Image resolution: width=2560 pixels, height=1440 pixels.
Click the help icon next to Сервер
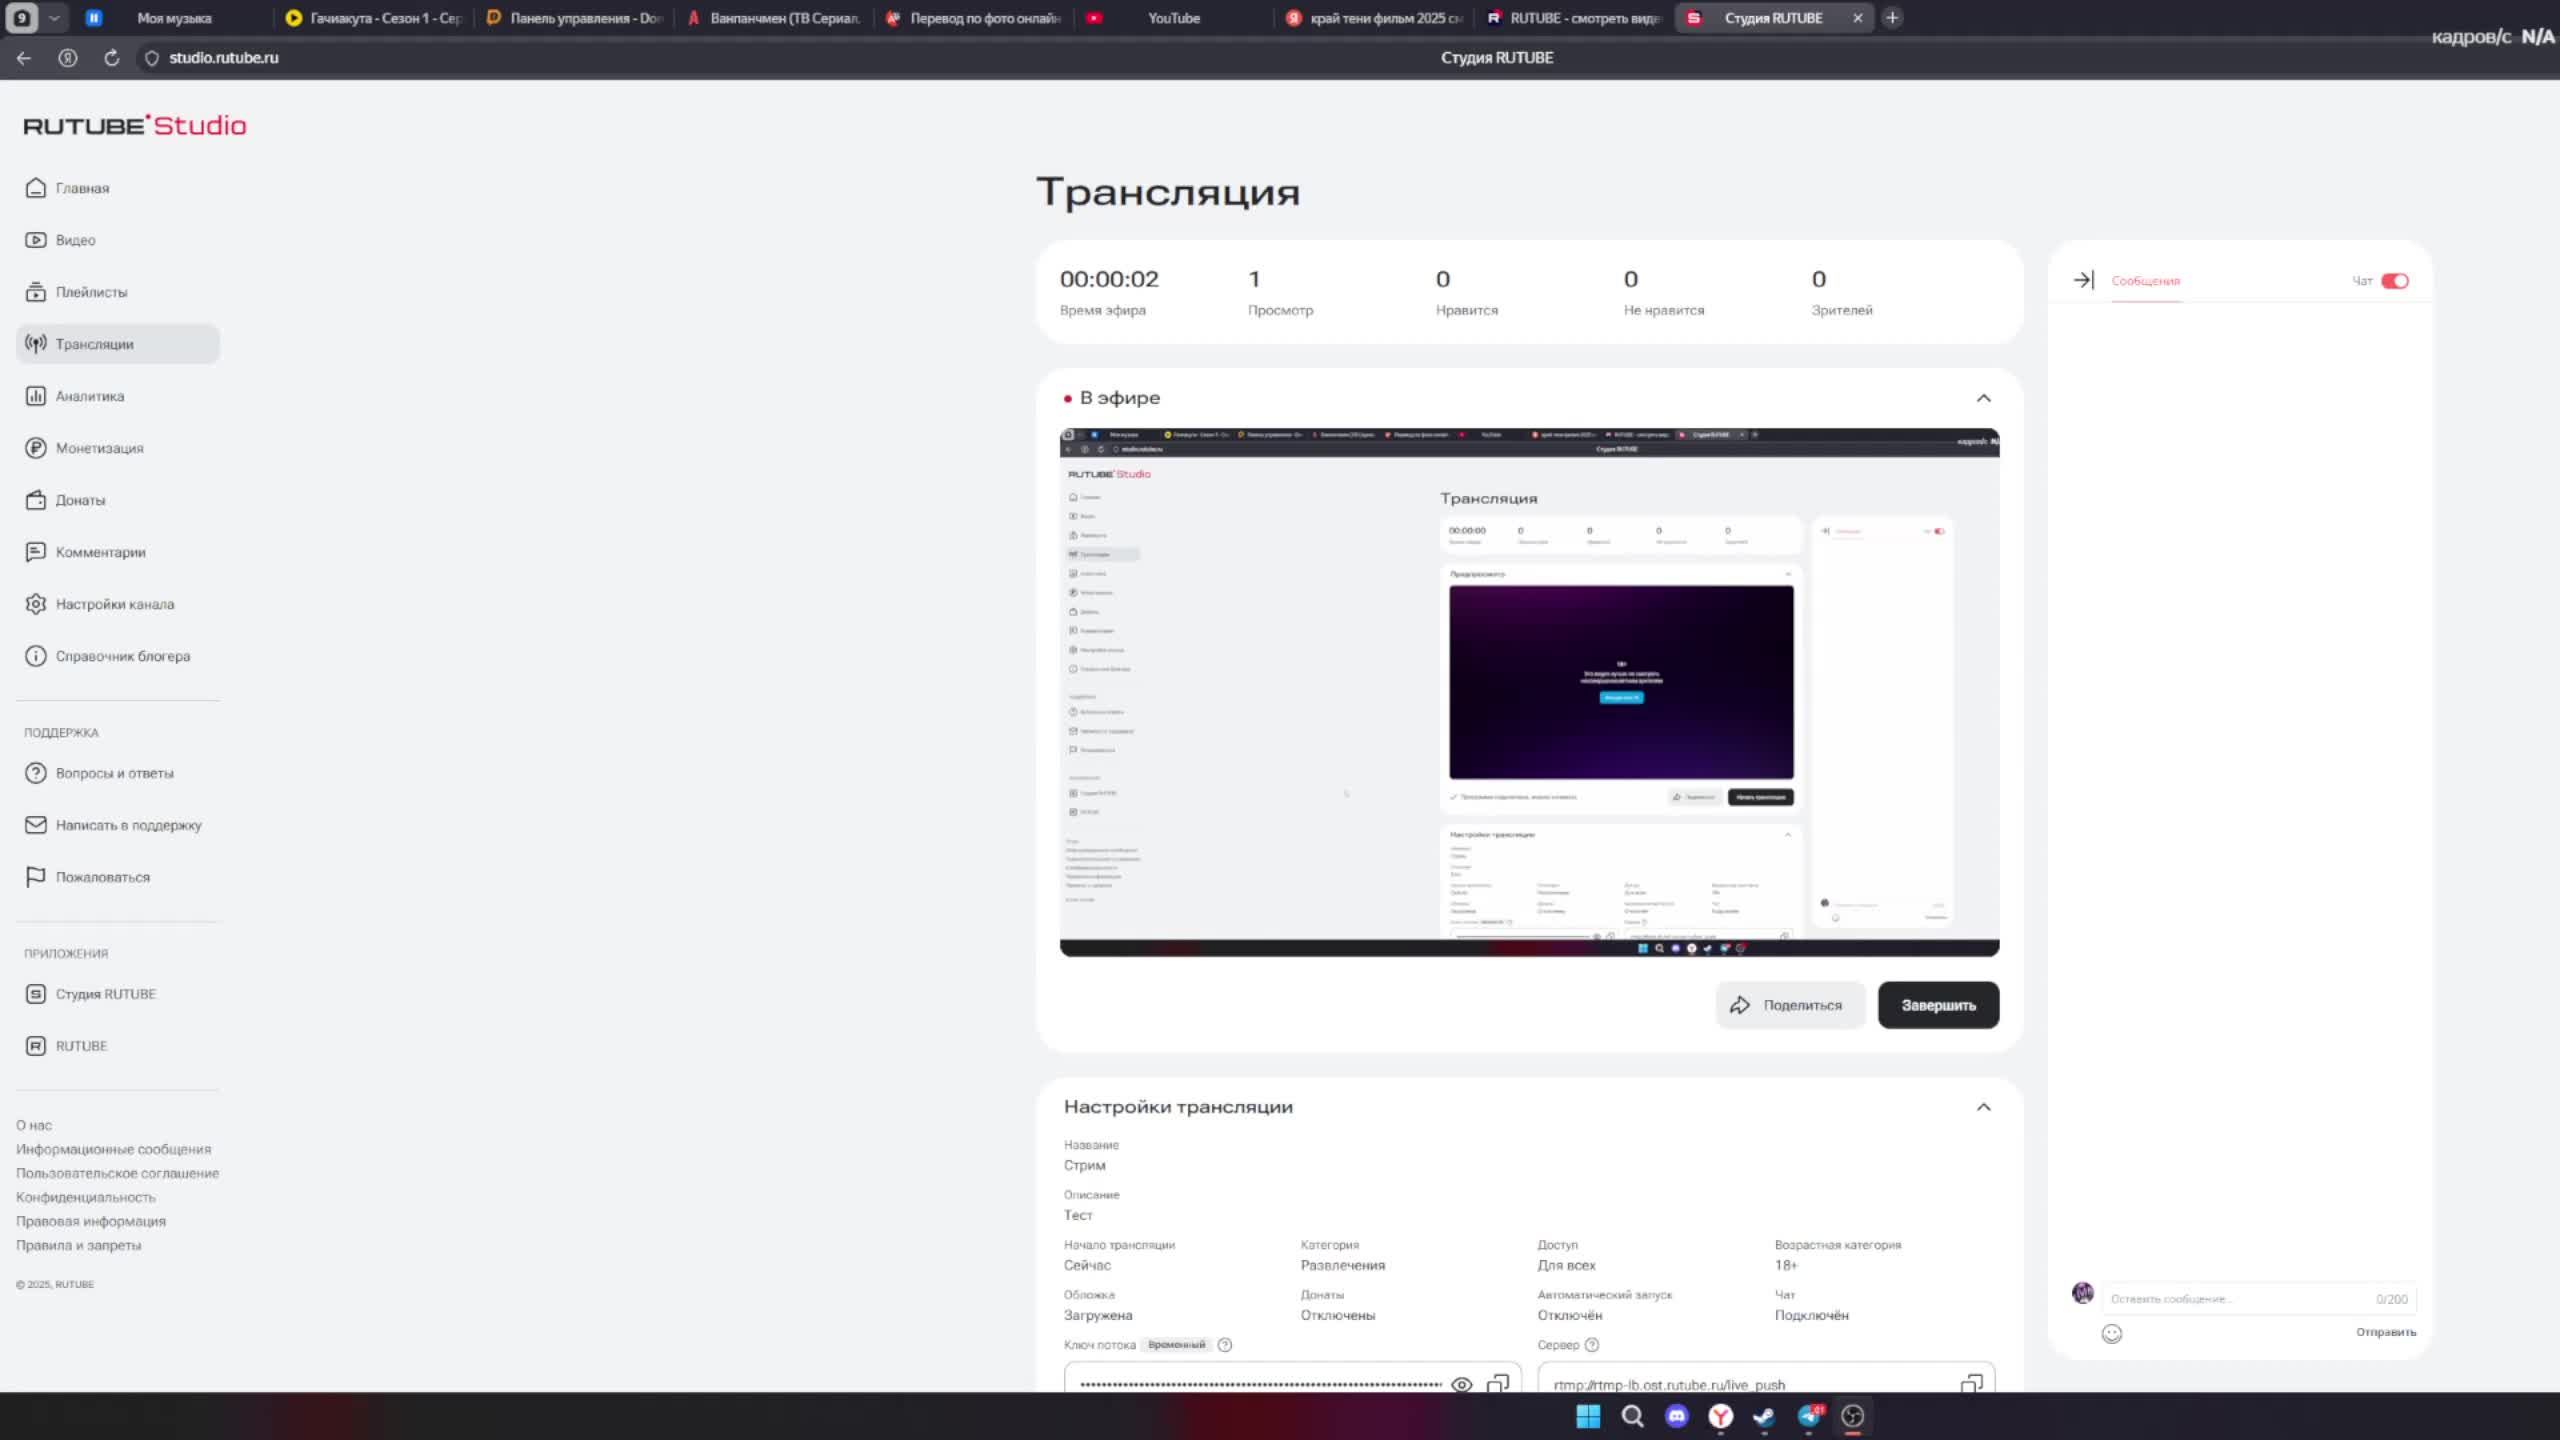pos(1592,1345)
